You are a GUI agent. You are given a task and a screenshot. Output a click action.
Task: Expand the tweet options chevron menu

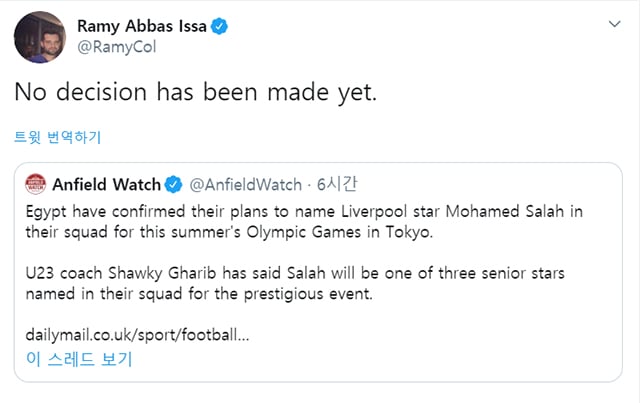coord(614,24)
